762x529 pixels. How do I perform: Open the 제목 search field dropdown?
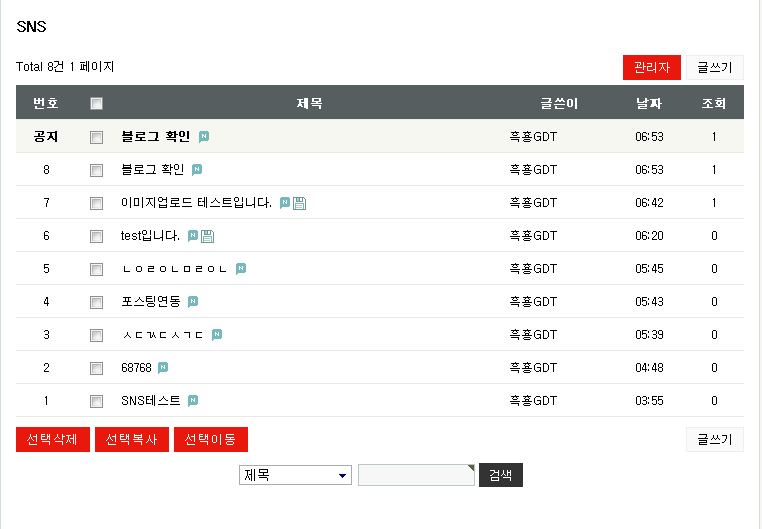(295, 475)
